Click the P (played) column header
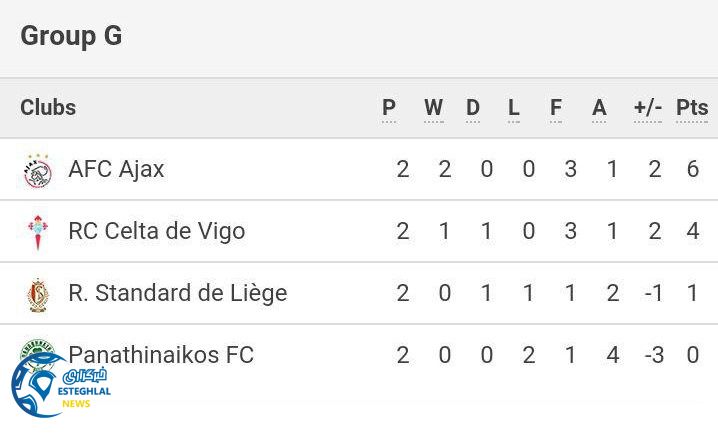The image size is (718, 436). 389,108
